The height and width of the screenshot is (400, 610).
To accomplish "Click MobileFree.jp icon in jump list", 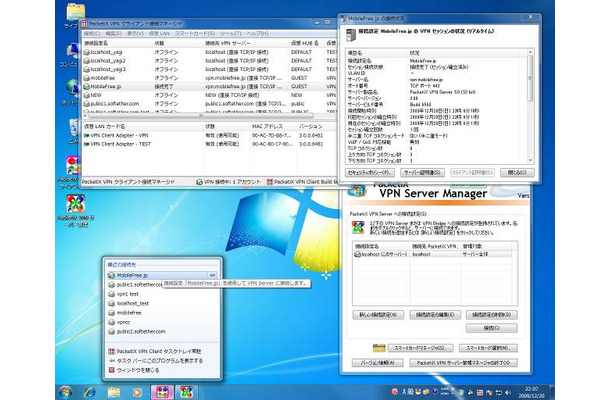I will point(112,275).
